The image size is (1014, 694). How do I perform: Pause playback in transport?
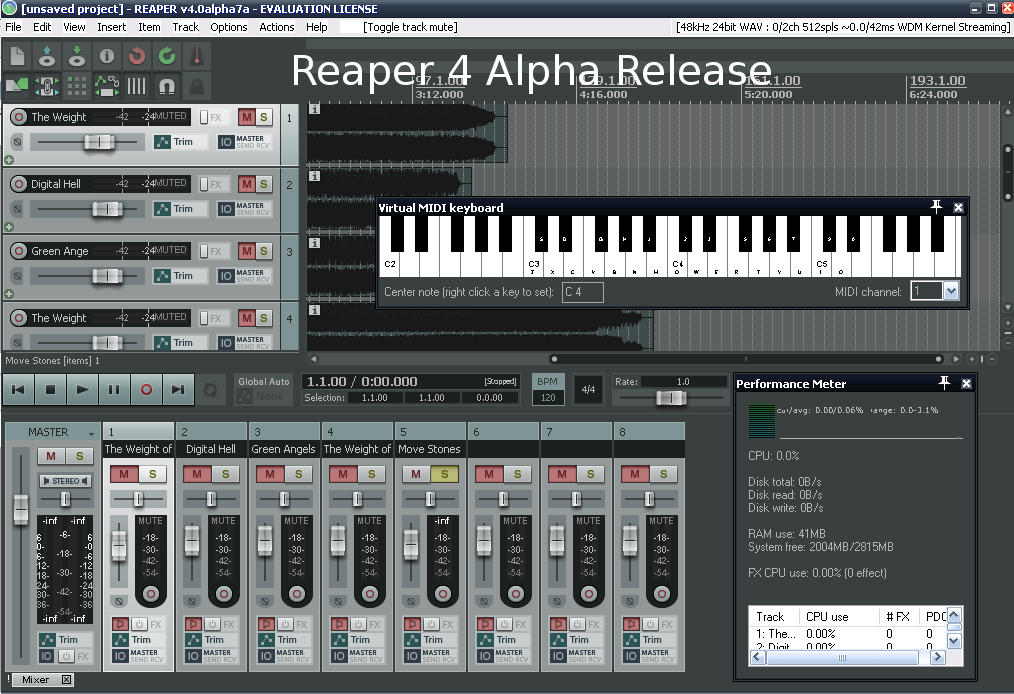click(114, 389)
